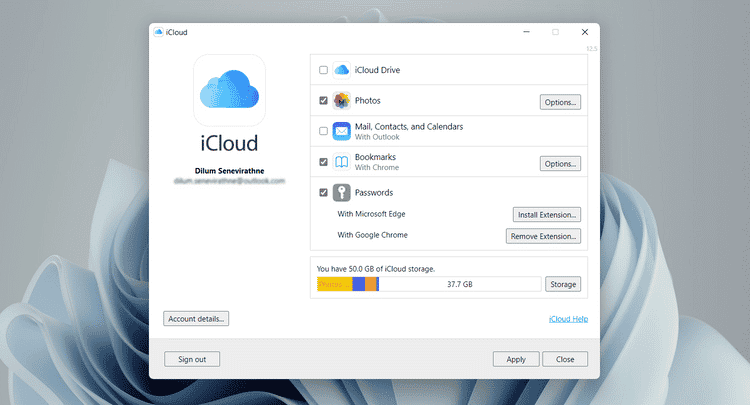Screen dimensions: 750x405
Task: Click the With Chrome subtitle
Action: pyautogui.click(x=376, y=168)
